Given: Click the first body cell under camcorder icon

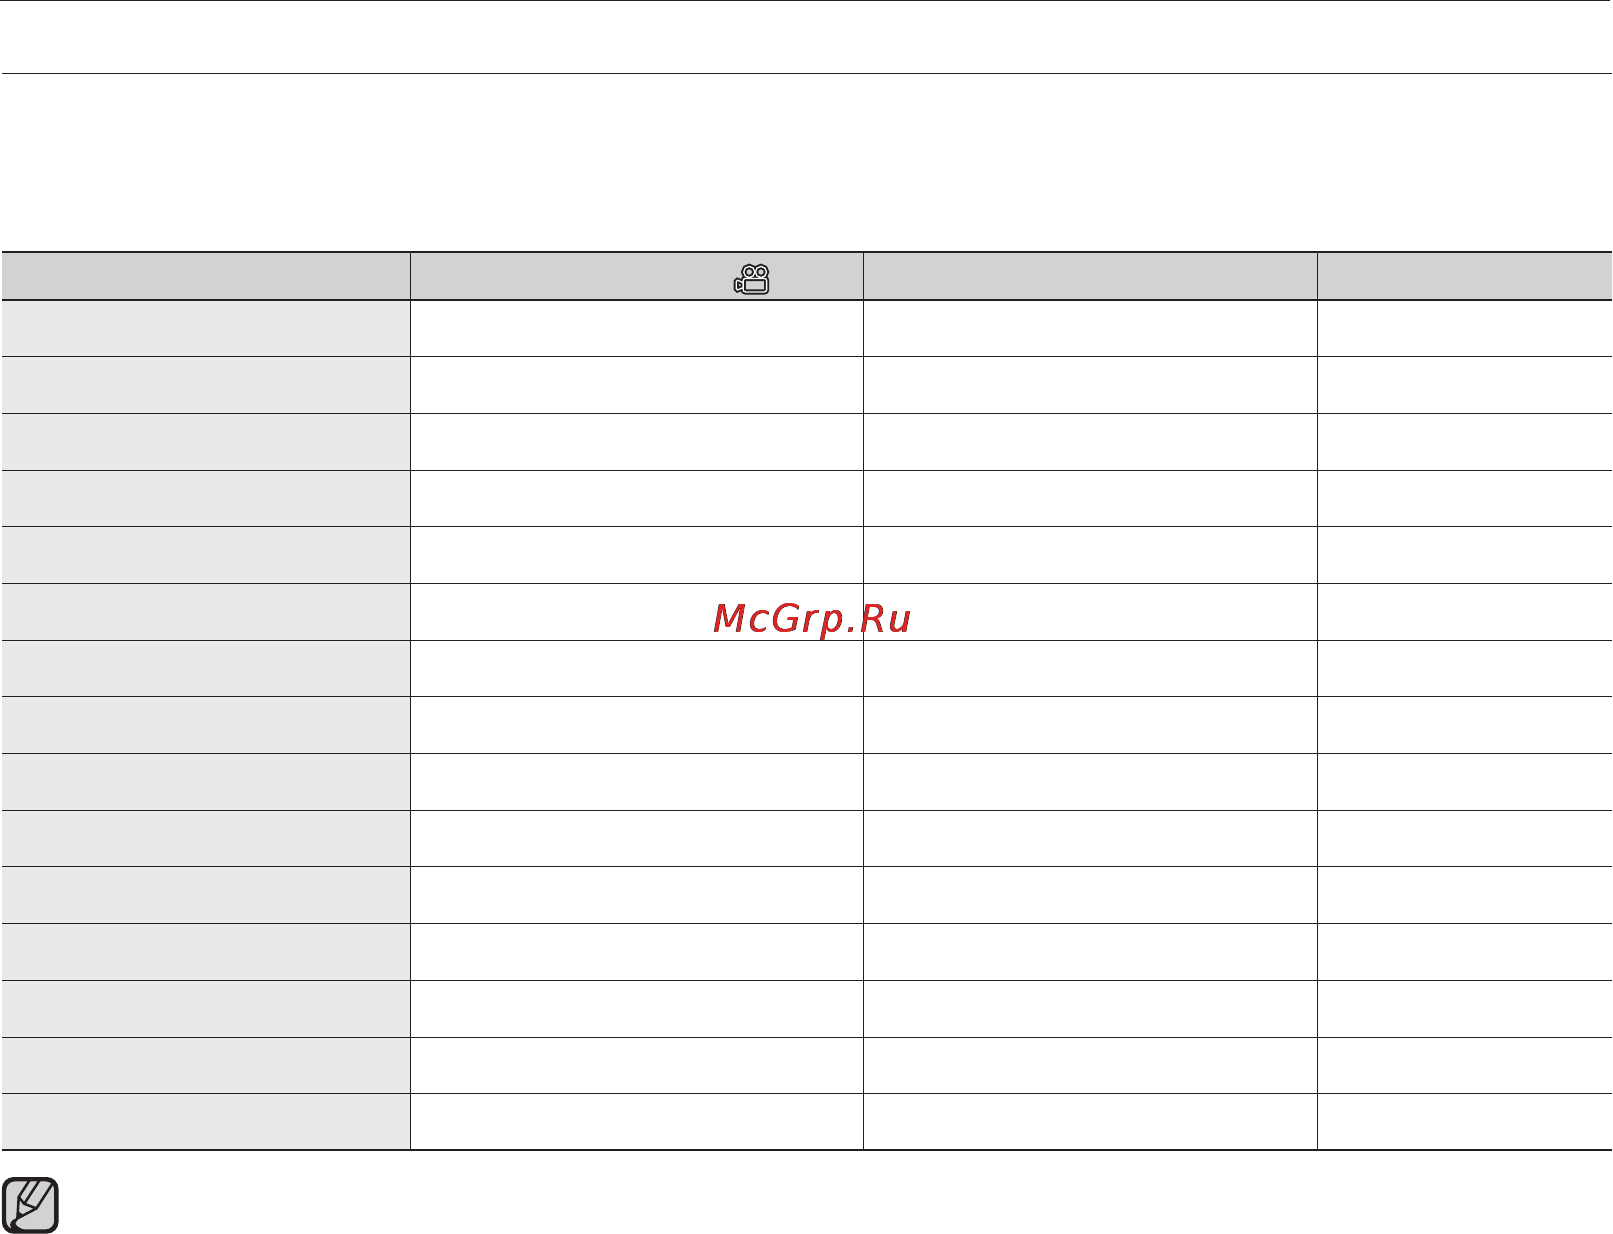Looking at the screenshot, I should tap(637, 328).
